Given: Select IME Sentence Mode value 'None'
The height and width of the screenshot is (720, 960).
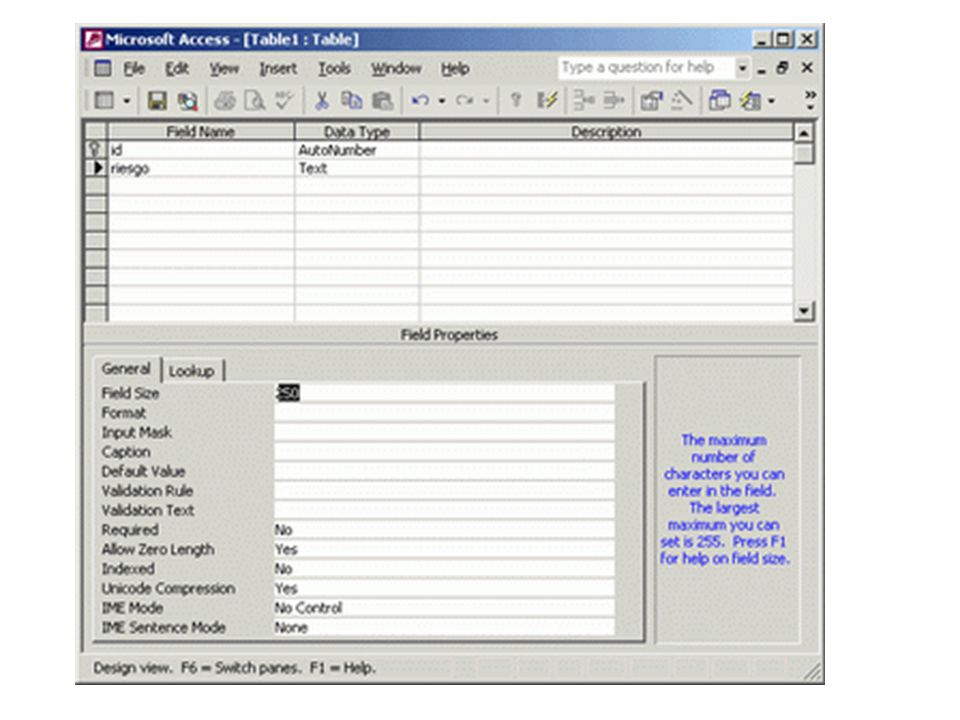Looking at the screenshot, I should 444,628.
